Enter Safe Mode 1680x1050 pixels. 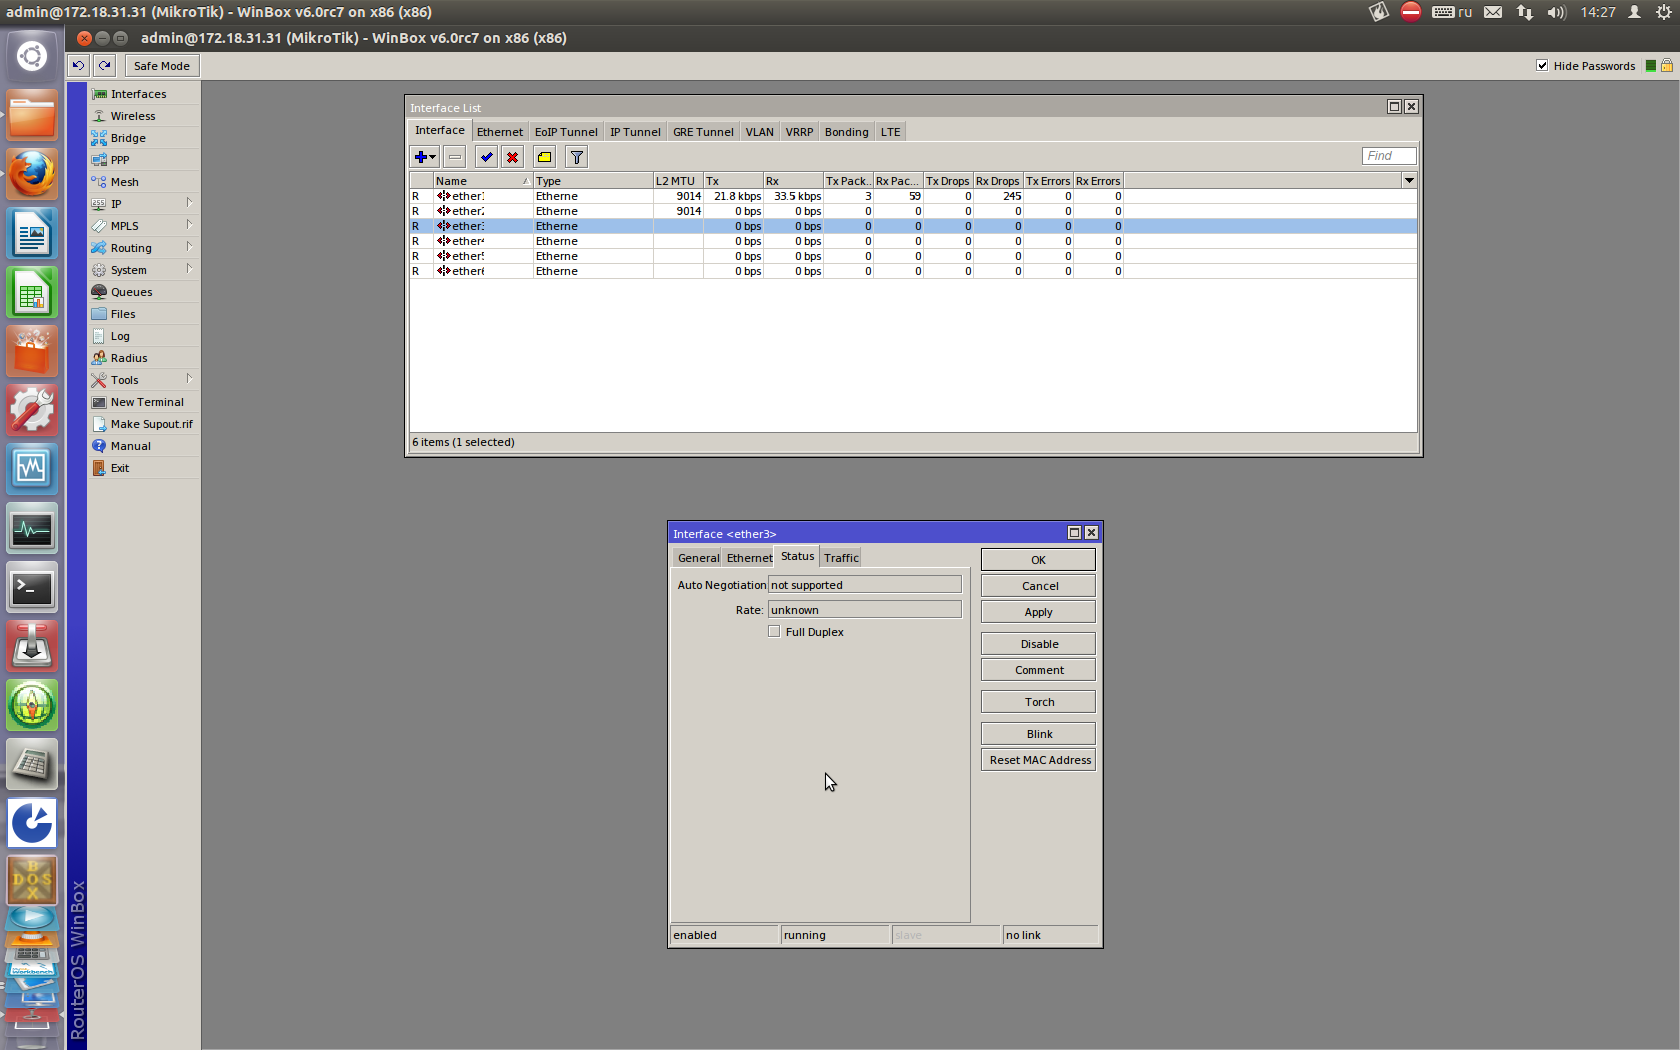[x=161, y=65]
